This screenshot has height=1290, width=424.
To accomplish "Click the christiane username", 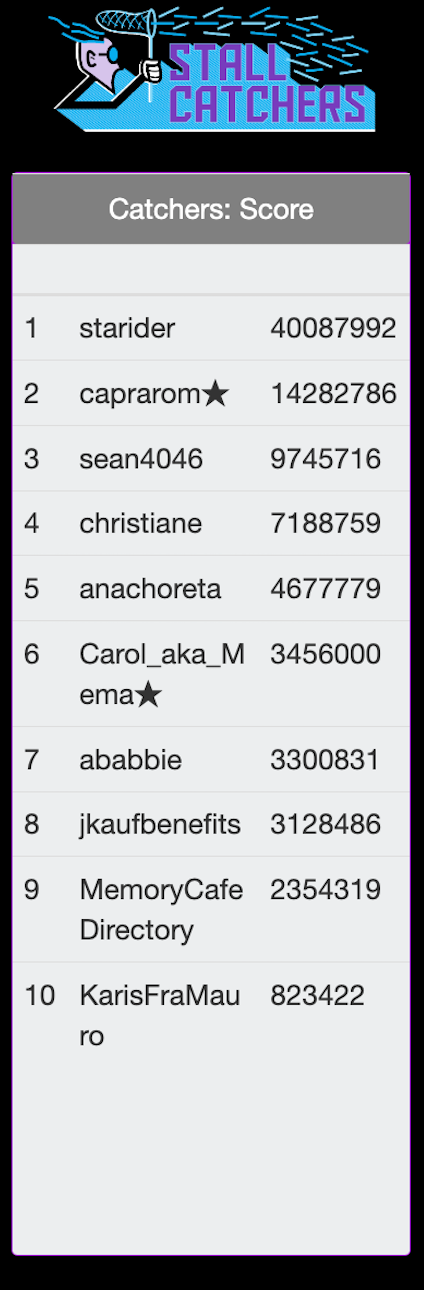I will click(x=141, y=523).
